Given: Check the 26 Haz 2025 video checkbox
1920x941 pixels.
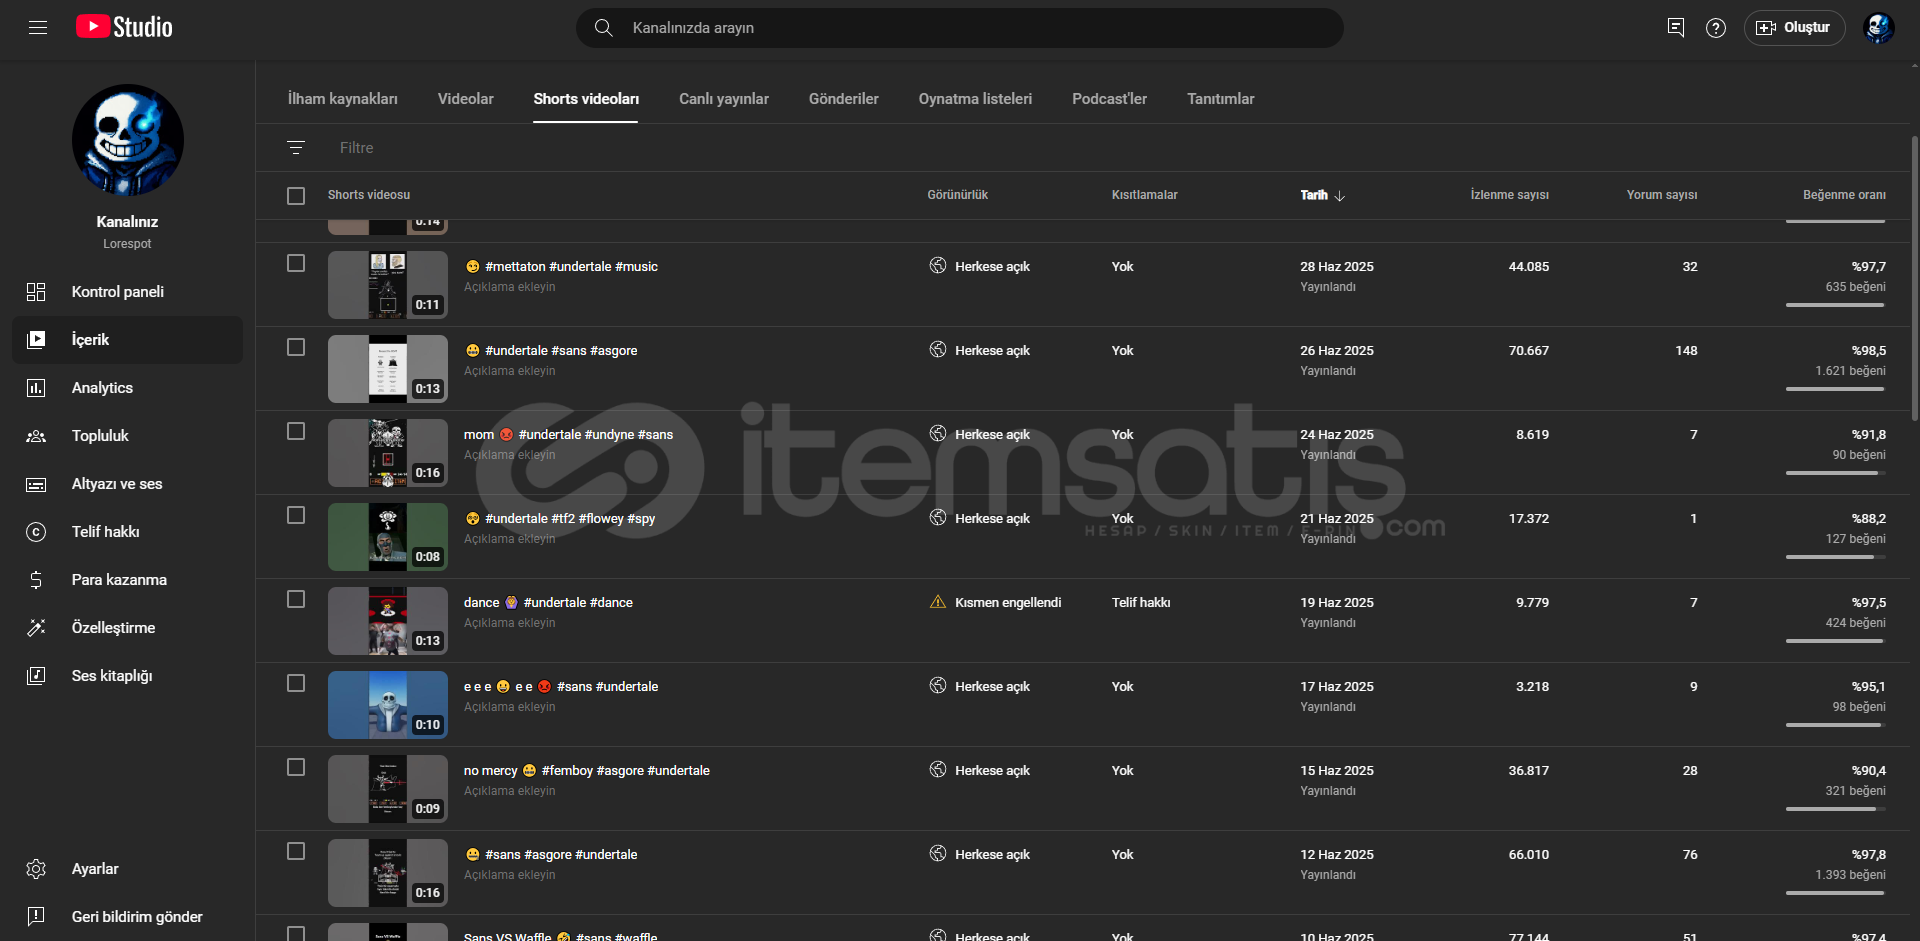Looking at the screenshot, I should click(296, 347).
